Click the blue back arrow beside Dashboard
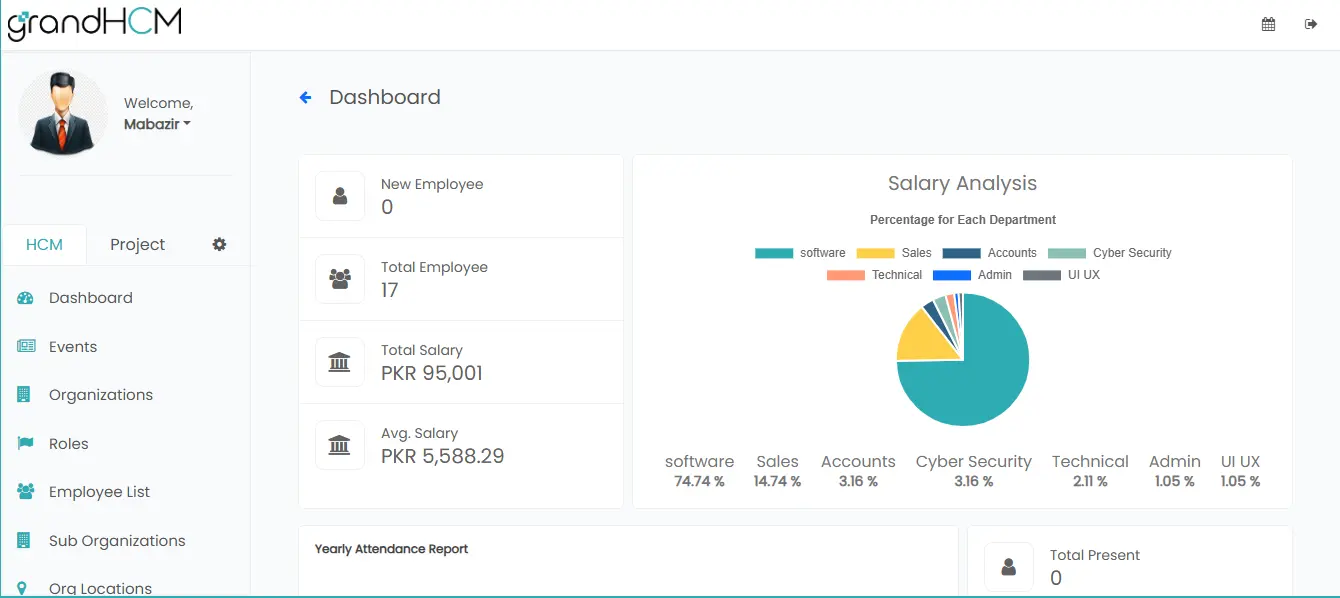The image size is (1340, 598). 306,97
